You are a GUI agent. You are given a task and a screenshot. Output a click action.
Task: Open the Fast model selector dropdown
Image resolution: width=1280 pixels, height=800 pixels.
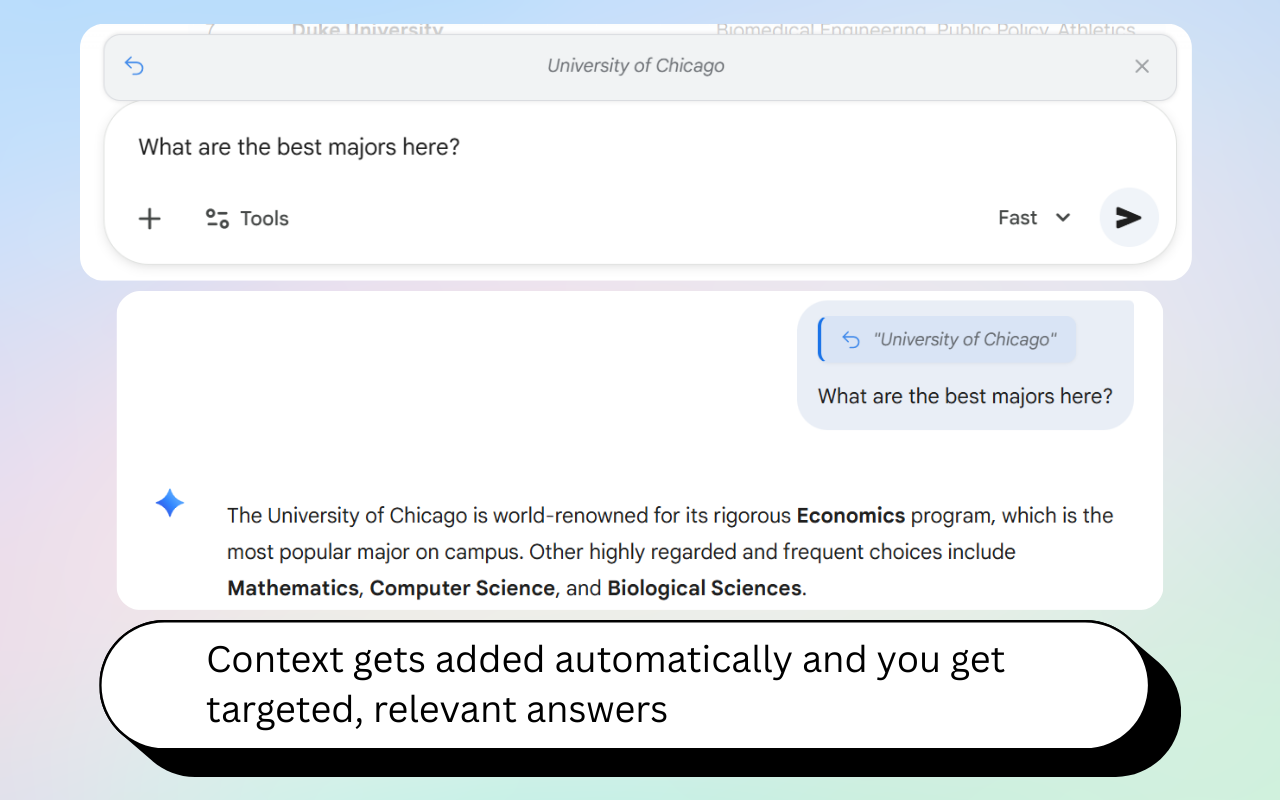point(1033,217)
